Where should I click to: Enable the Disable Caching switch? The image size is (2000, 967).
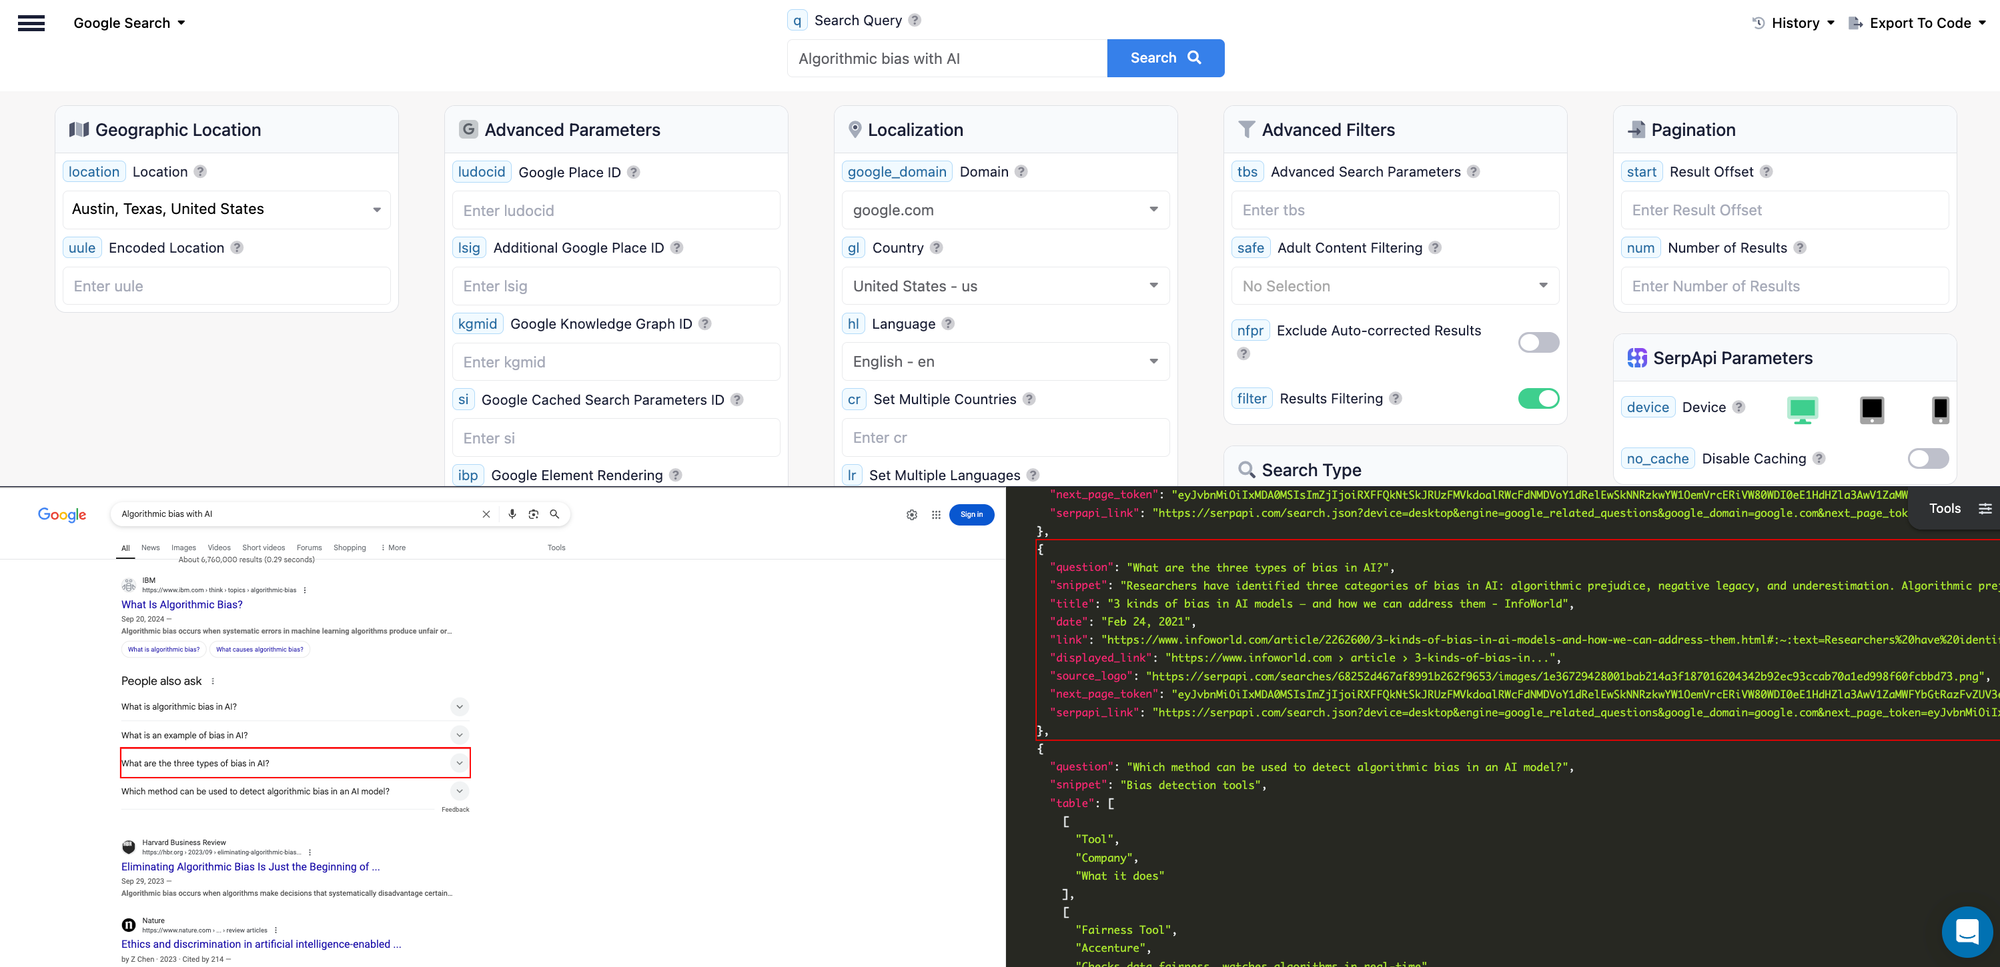(1928, 459)
